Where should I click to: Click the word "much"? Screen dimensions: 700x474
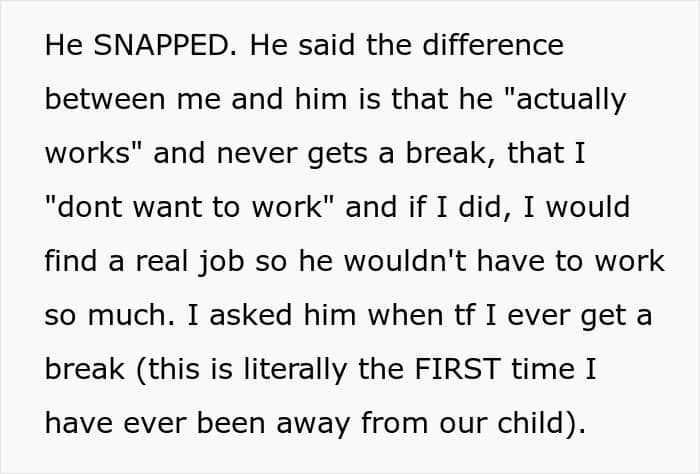click(129, 315)
